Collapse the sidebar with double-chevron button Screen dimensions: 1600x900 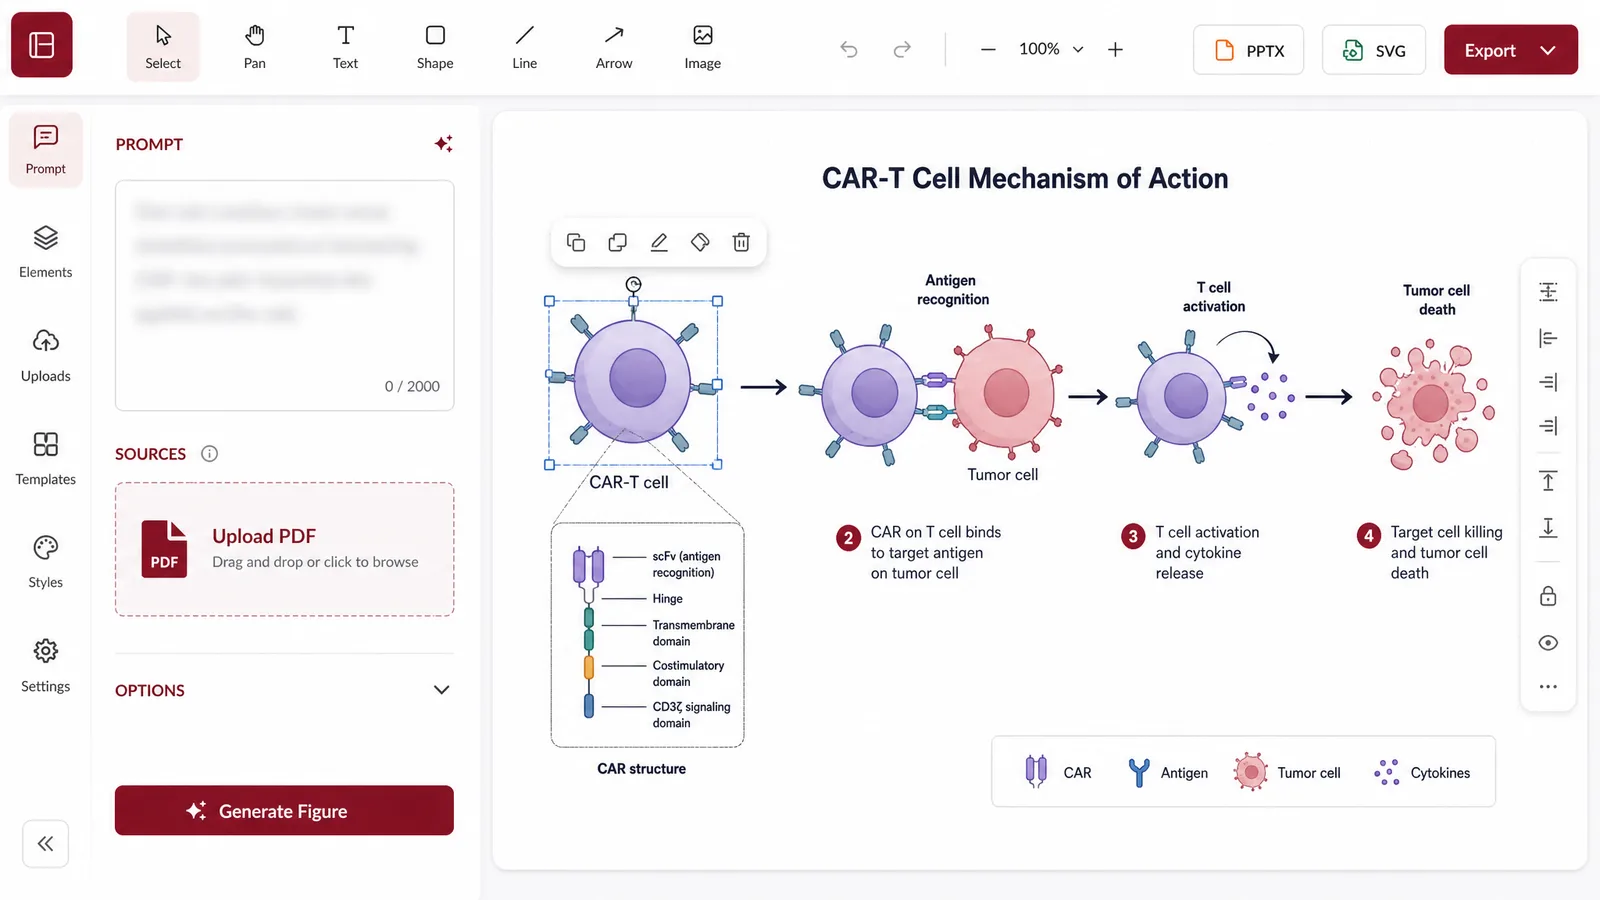[46, 844]
